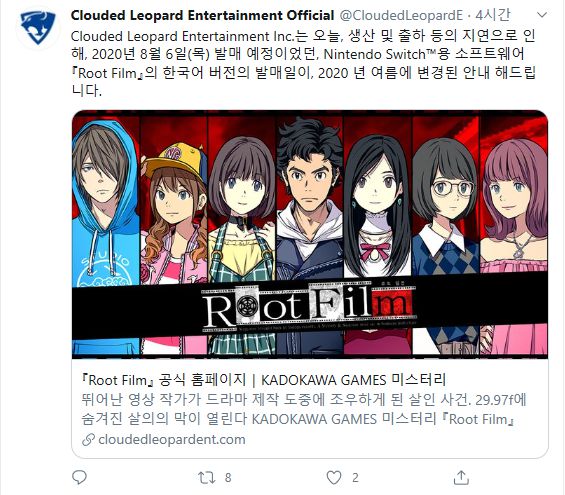Click the tweet body text about Nintendo Switch
Screen dimensions: 565x495
click(303, 63)
